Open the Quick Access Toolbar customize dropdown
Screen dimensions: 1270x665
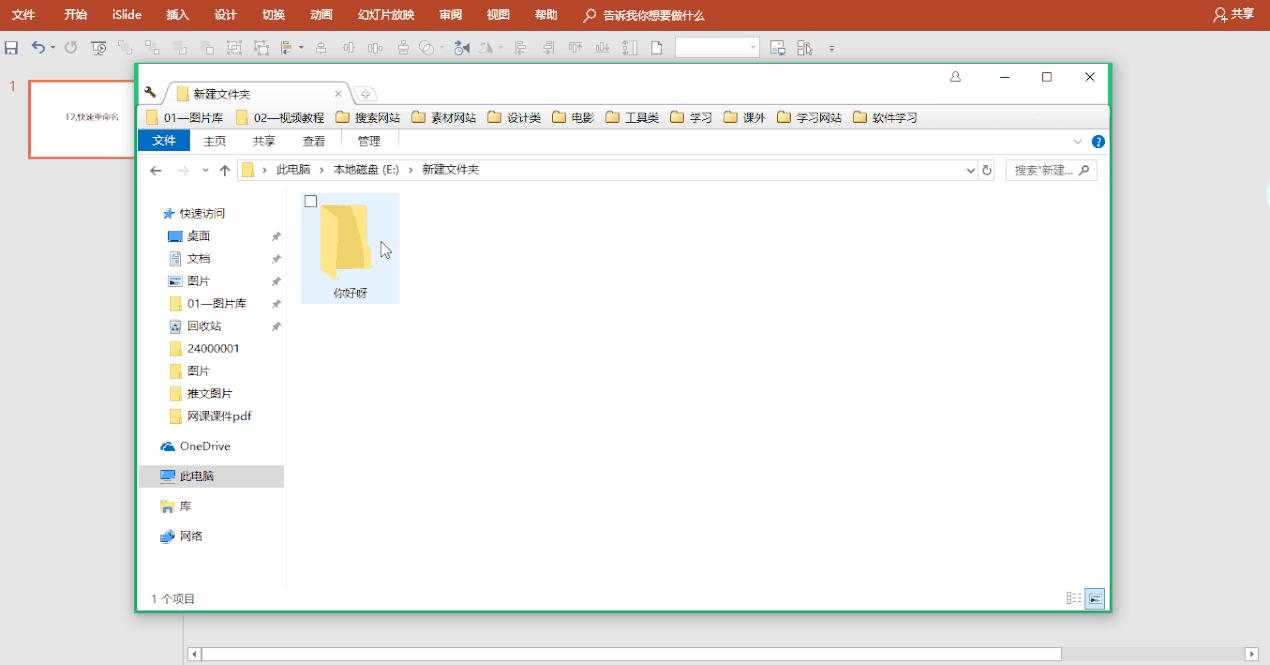[831, 47]
